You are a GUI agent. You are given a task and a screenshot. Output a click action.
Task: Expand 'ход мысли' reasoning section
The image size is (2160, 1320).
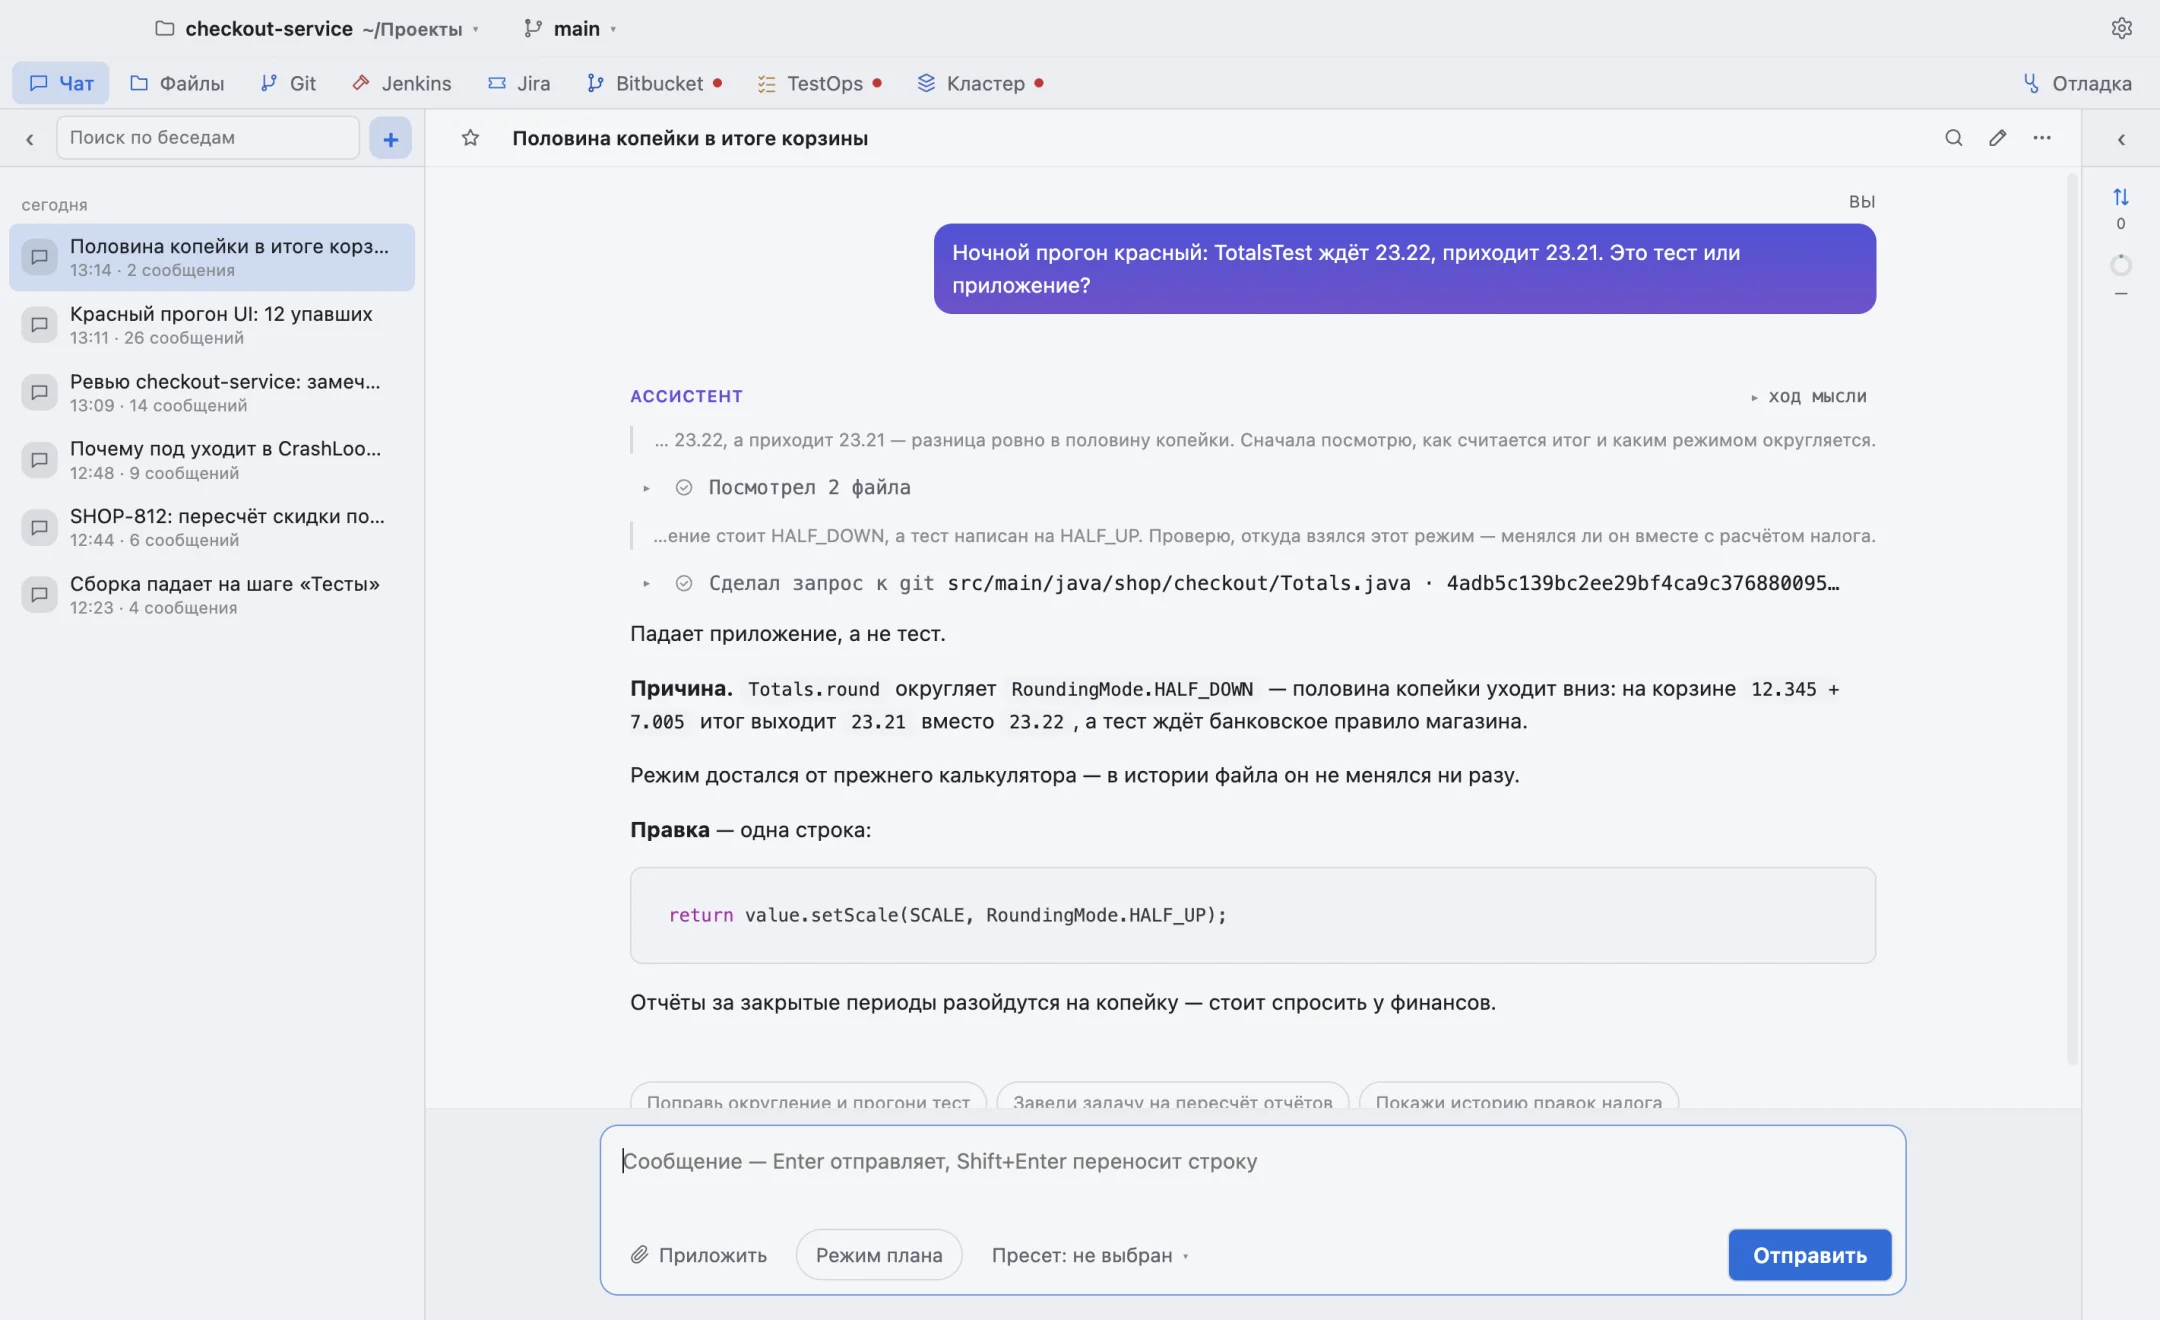[1808, 396]
